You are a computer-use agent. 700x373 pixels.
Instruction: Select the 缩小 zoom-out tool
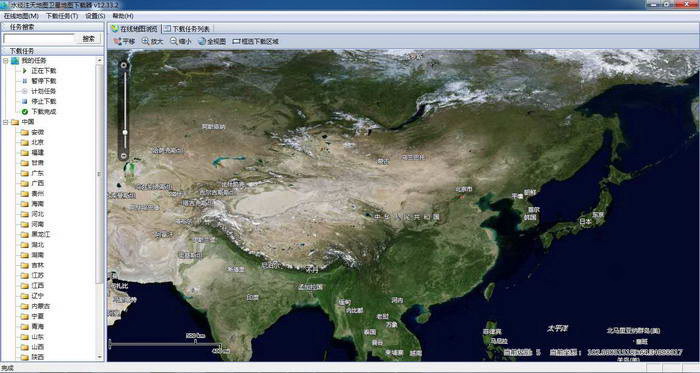click(180, 41)
